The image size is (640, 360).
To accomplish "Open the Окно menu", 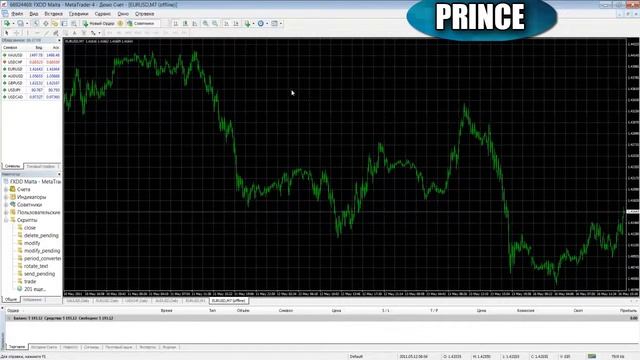I will (123, 13).
